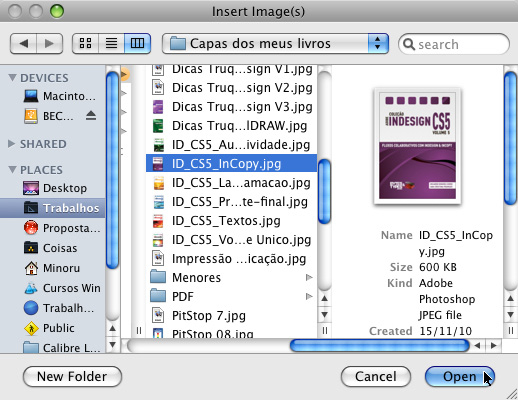Click file list scroll up arrow
The width and height of the screenshot is (518, 400).
click(x=324, y=299)
